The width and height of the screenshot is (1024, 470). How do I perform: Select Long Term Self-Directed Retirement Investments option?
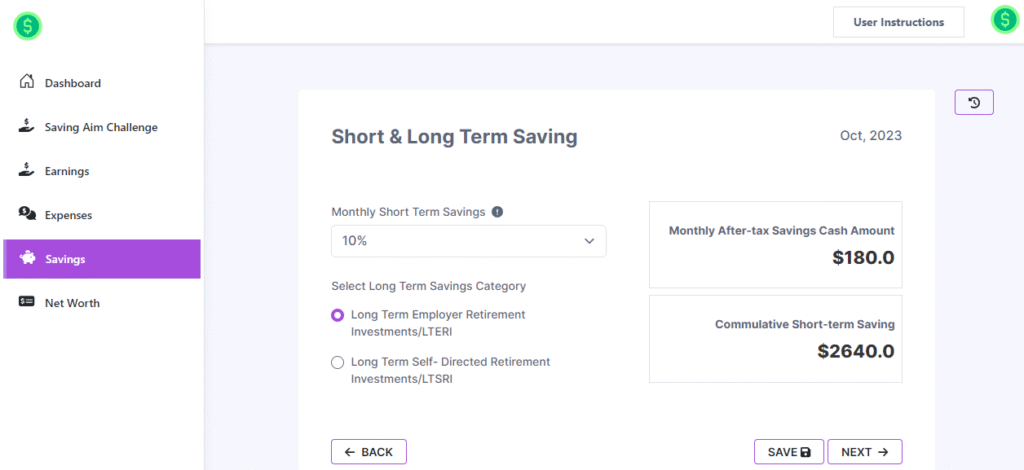point(338,362)
